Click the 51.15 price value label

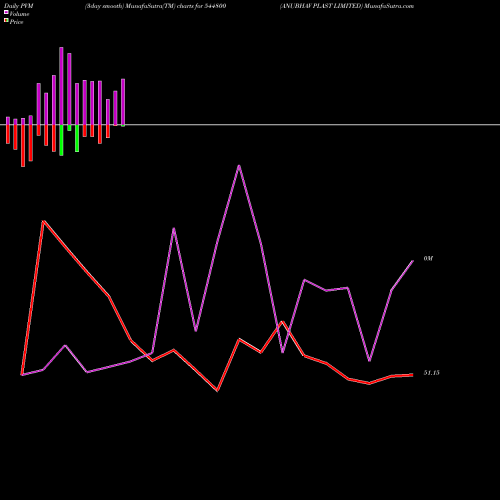[x=432, y=373]
